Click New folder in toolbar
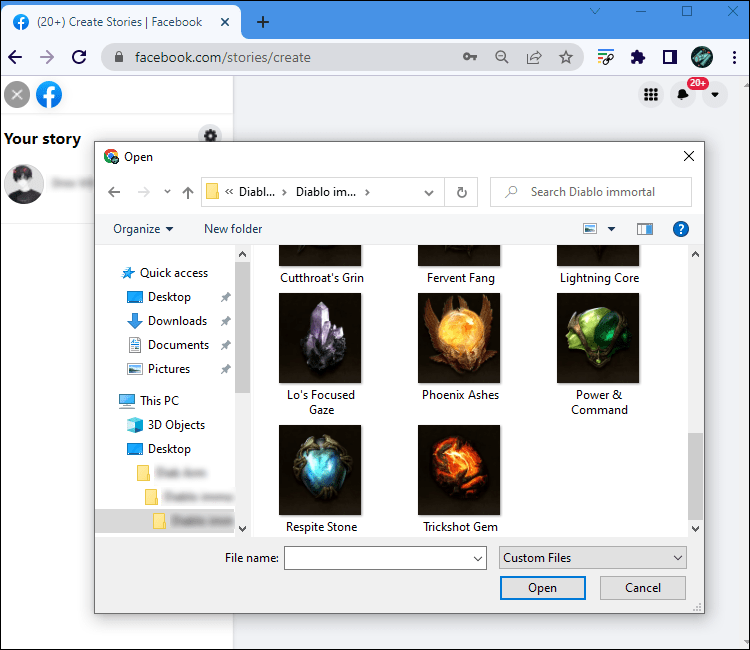The image size is (750, 650). 233,229
